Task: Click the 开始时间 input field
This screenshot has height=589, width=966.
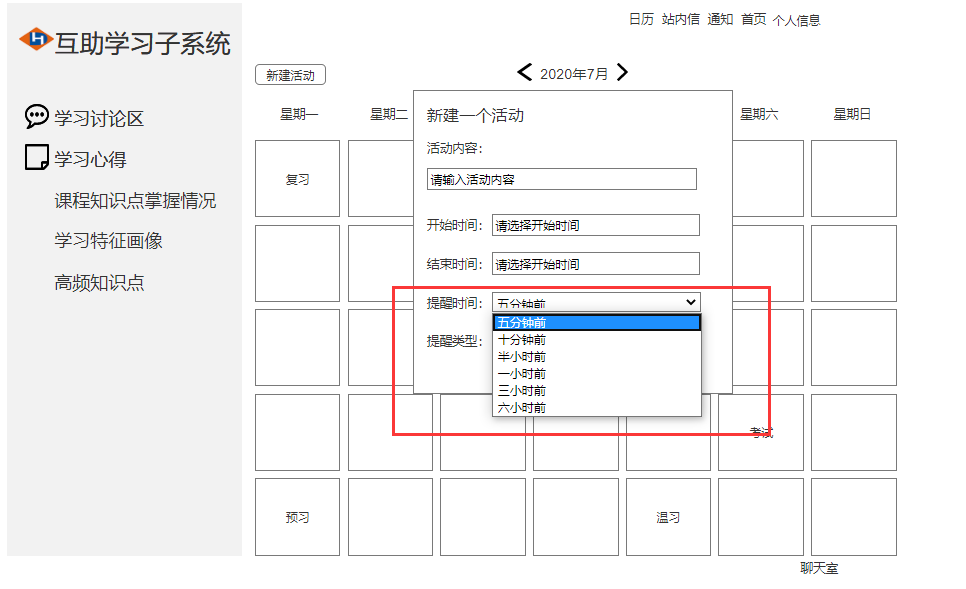Action: click(x=595, y=225)
